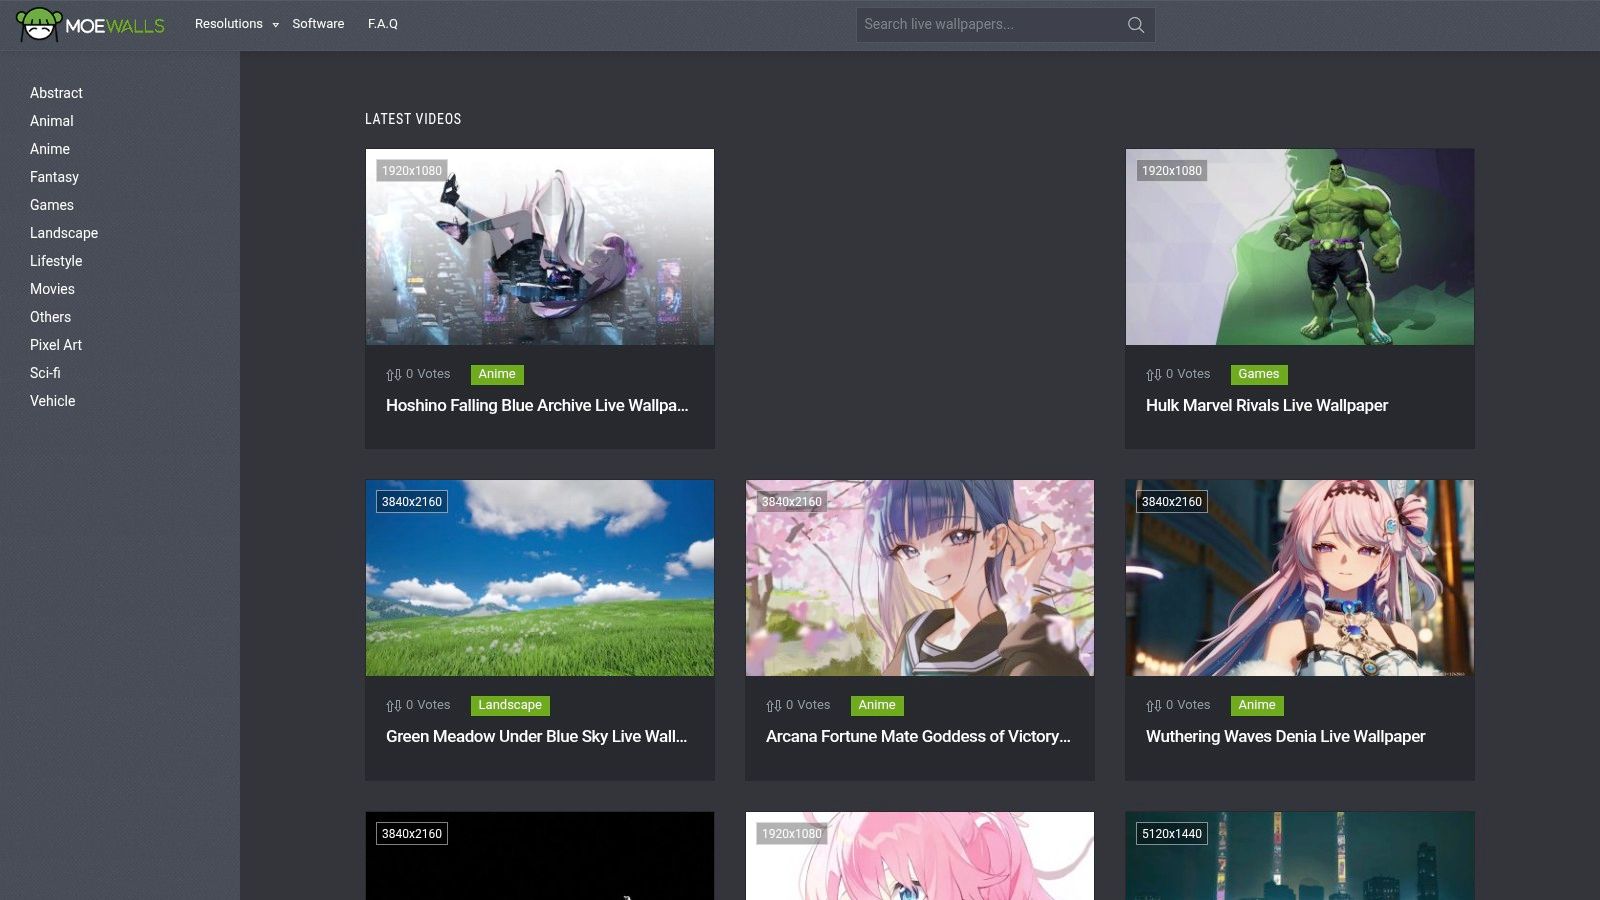Screen dimensions: 1600x900
Task: Click 3840x2160 badge on Arcana Fortune thumbnail
Action: click(792, 502)
